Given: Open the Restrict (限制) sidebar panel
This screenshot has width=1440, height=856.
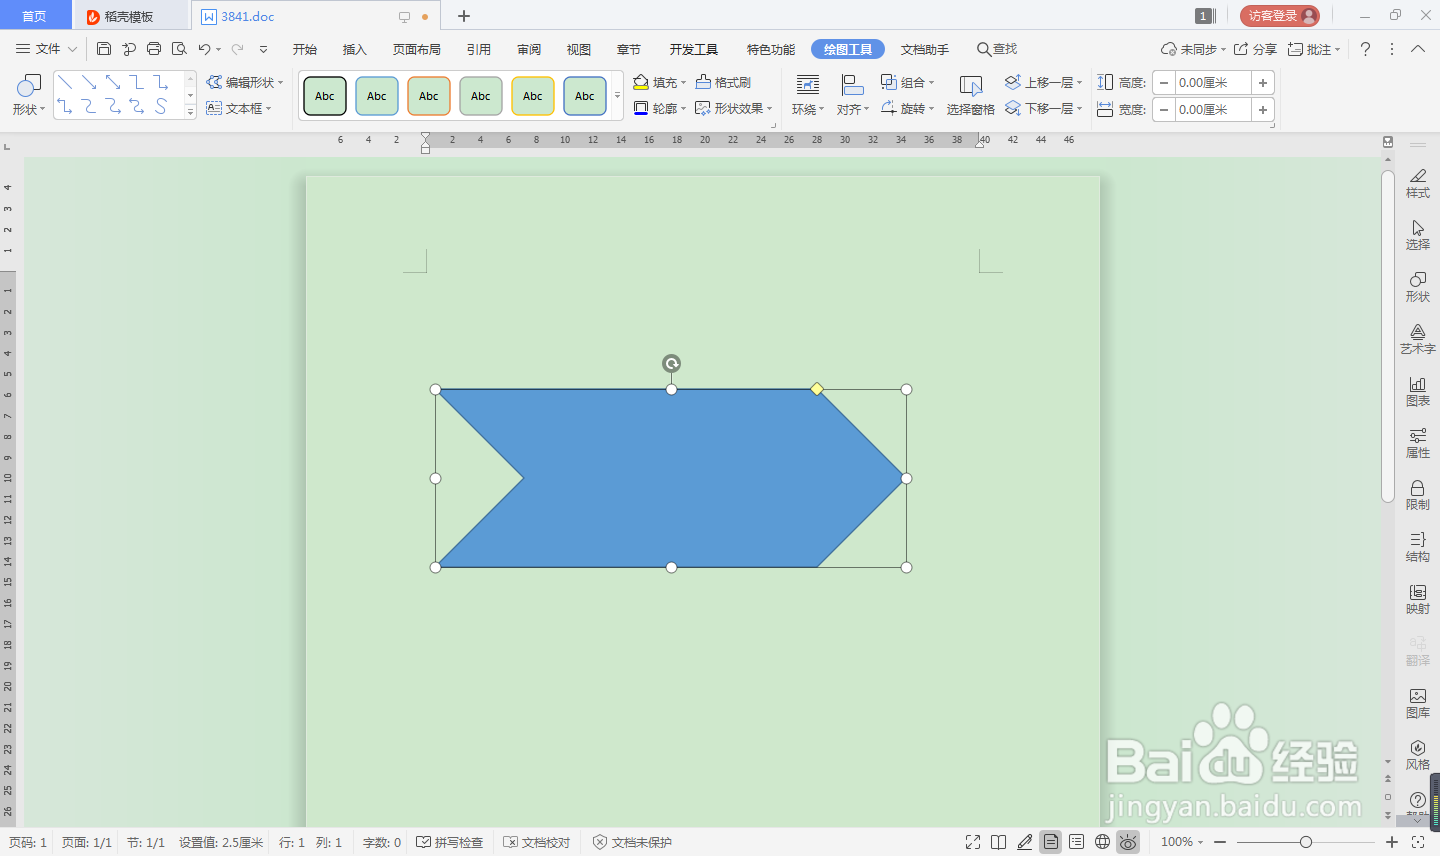Looking at the screenshot, I should point(1418,495).
